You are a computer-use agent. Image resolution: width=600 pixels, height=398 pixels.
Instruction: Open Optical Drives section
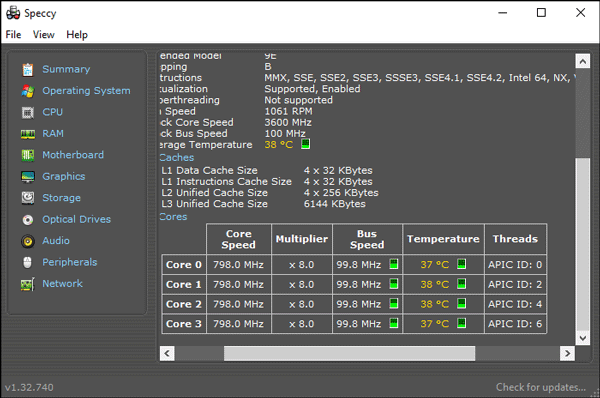click(x=77, y=219)
